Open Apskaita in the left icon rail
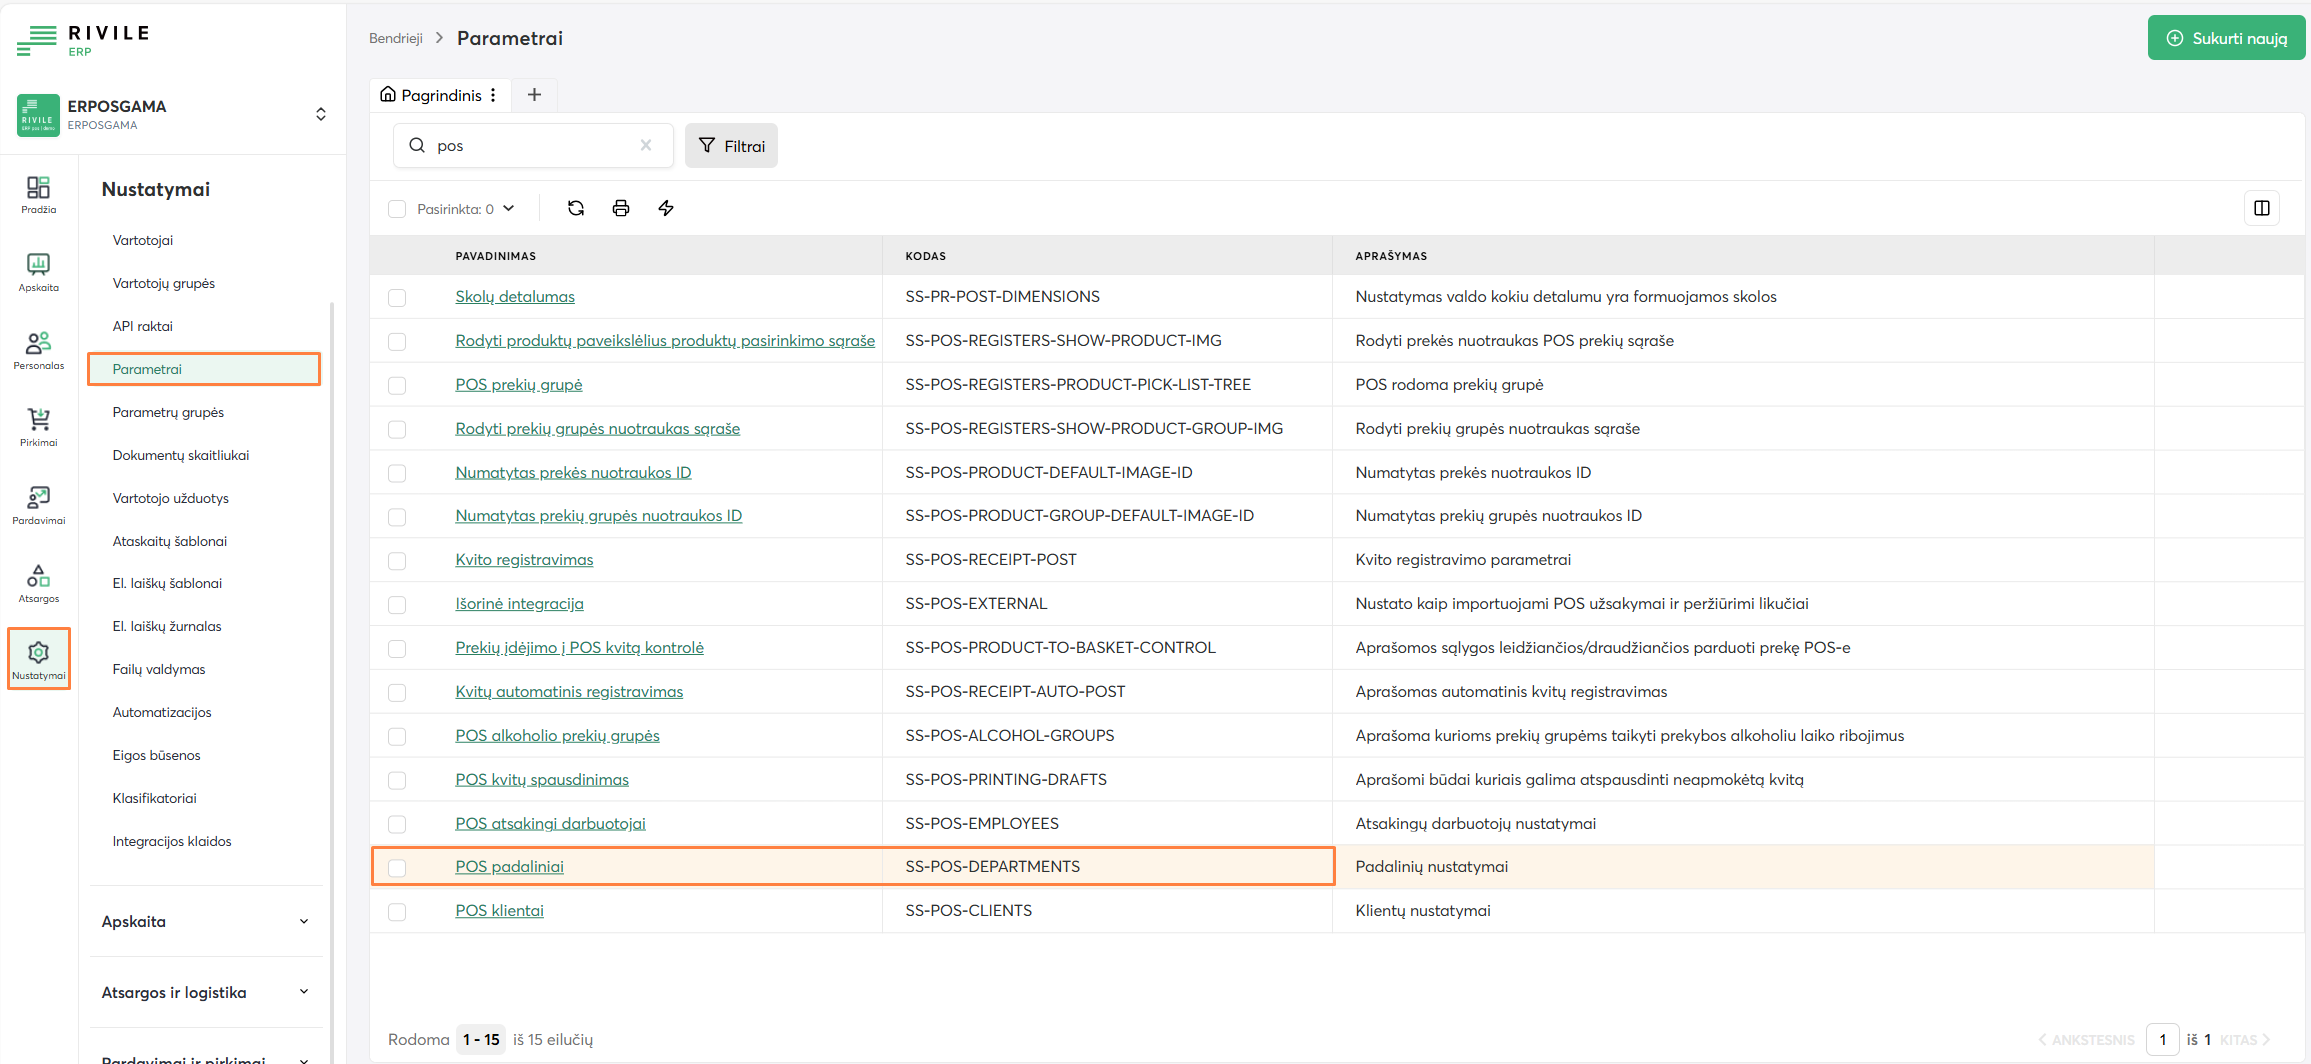 [38, 272]
